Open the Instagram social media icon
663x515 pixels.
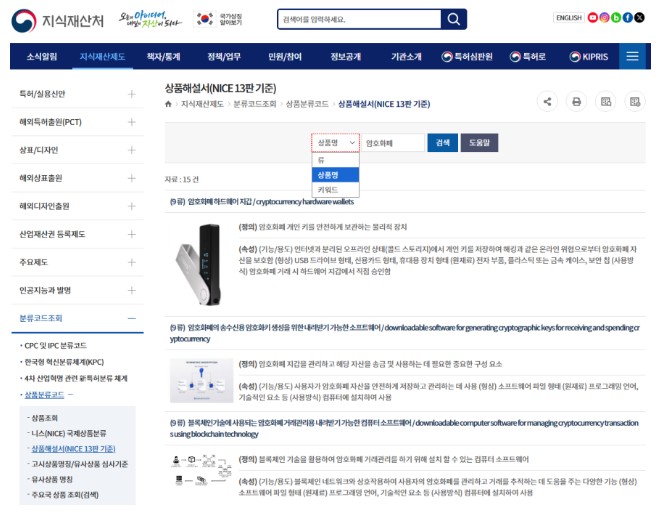pos(605,17)
